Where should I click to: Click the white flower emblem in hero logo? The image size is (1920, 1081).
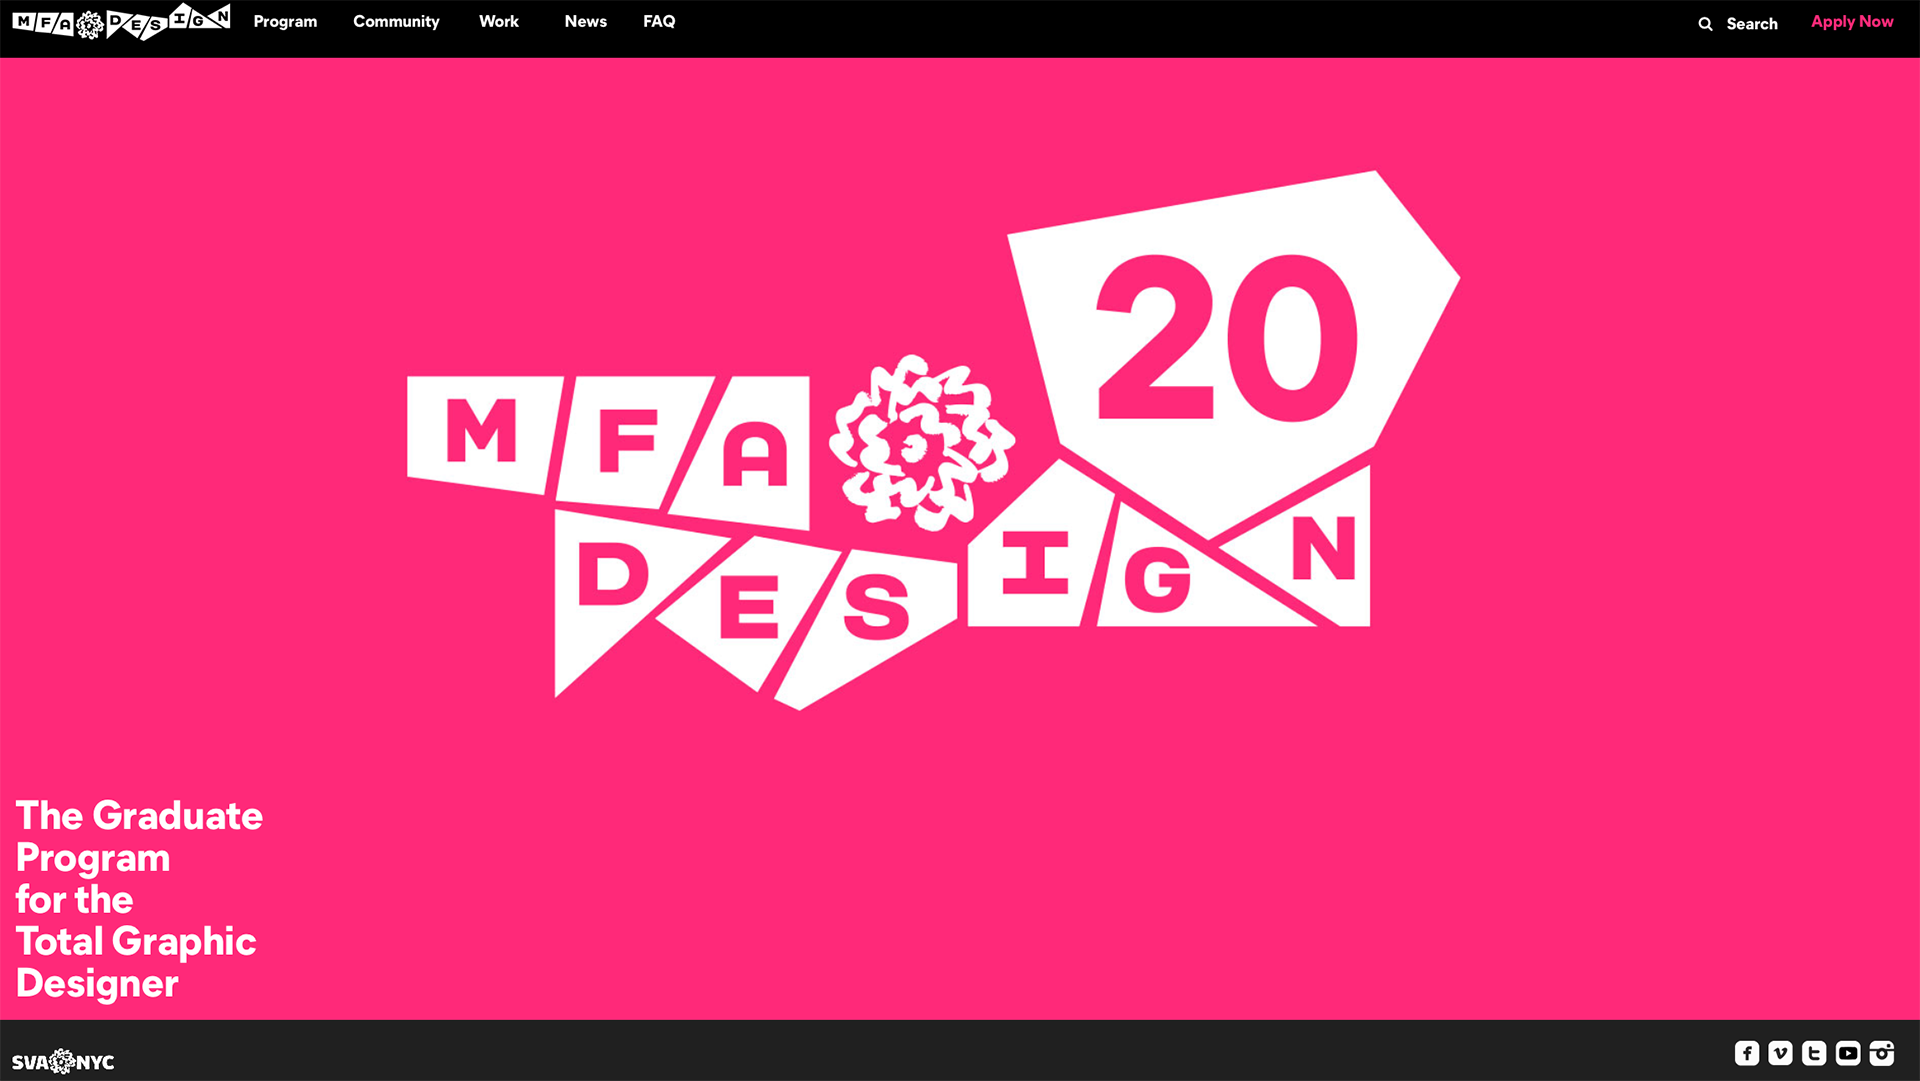click(x=921, y=442)
